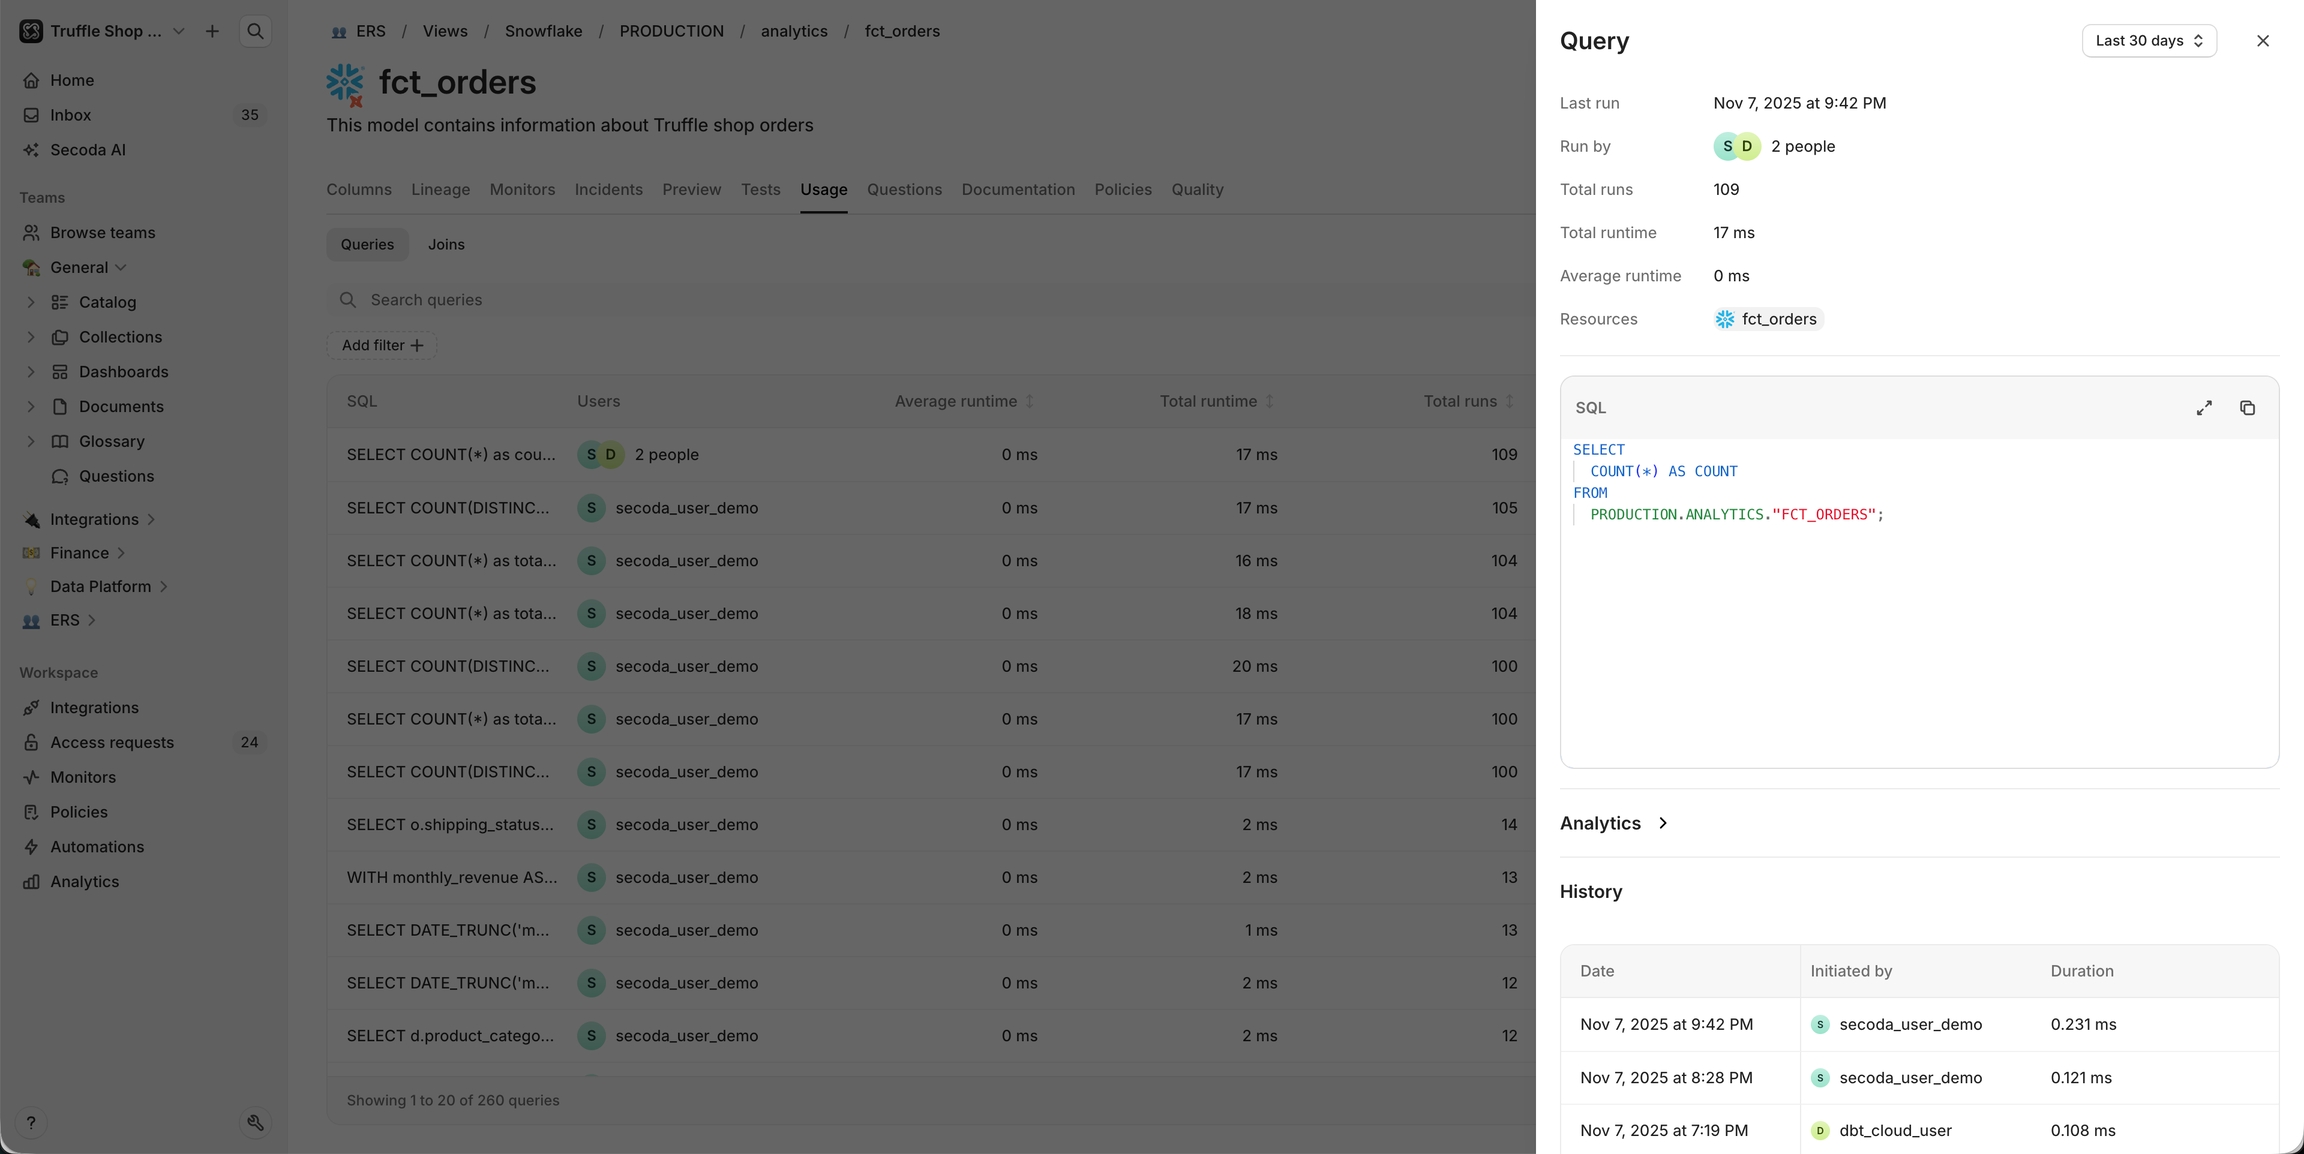Expand the Catalog tree item
Image resolution: width=2304 pixels, height=1154 pixels.
click(x=30, y=302)
